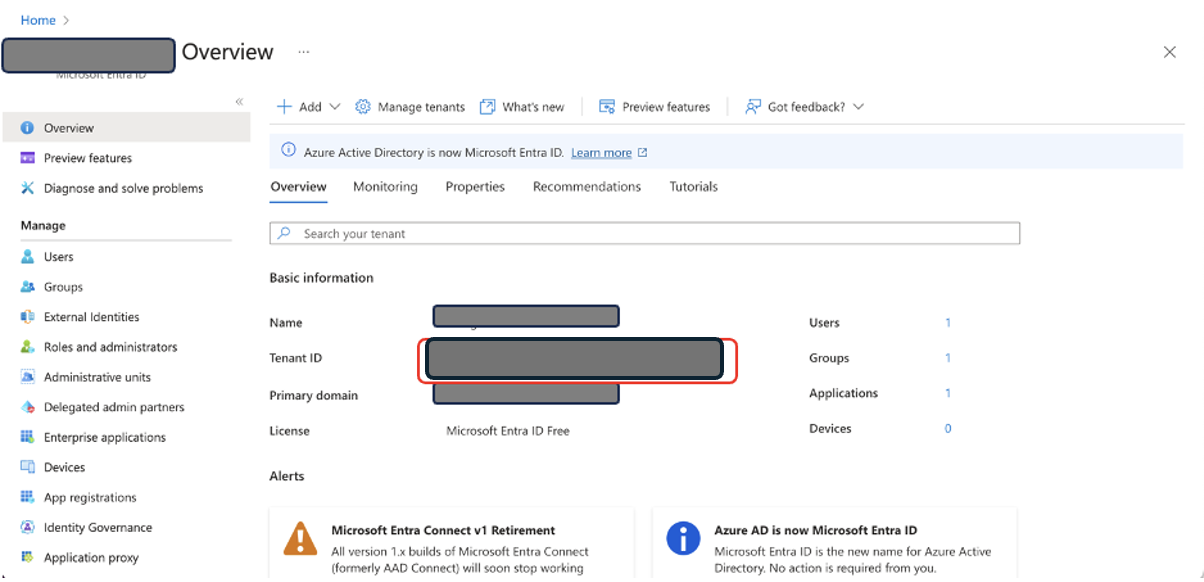Switch to the Monitoring tab

click(385, 187)
